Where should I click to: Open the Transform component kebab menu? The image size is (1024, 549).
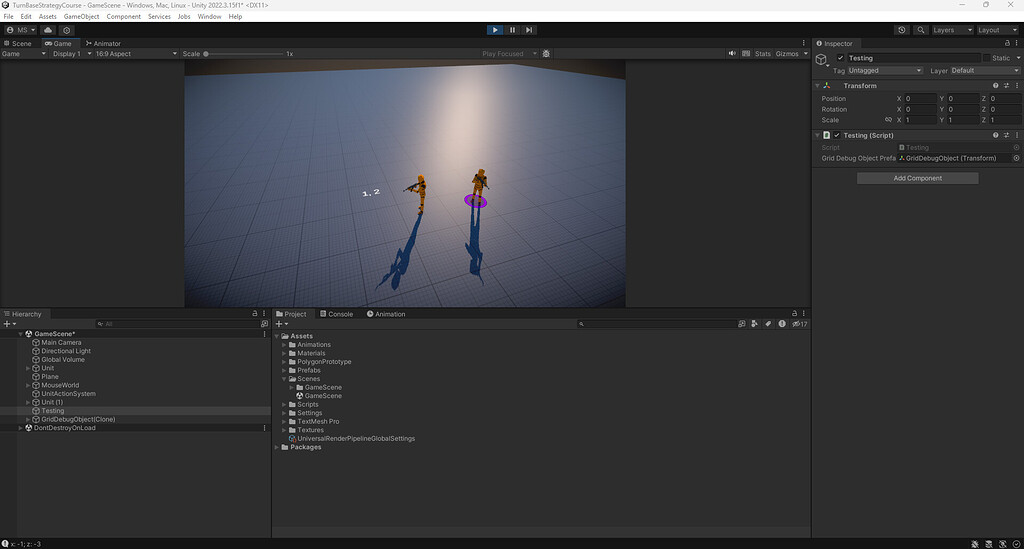click(x=1017, y=86)
